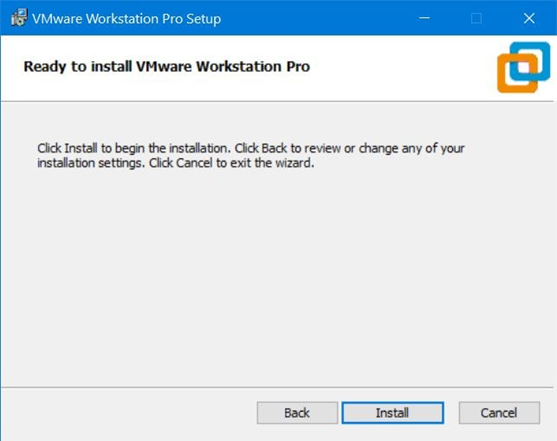The height and width of the screenshot is (441, 557).
Task: Click the footer area left of Back button
Action: pos(128,413)
